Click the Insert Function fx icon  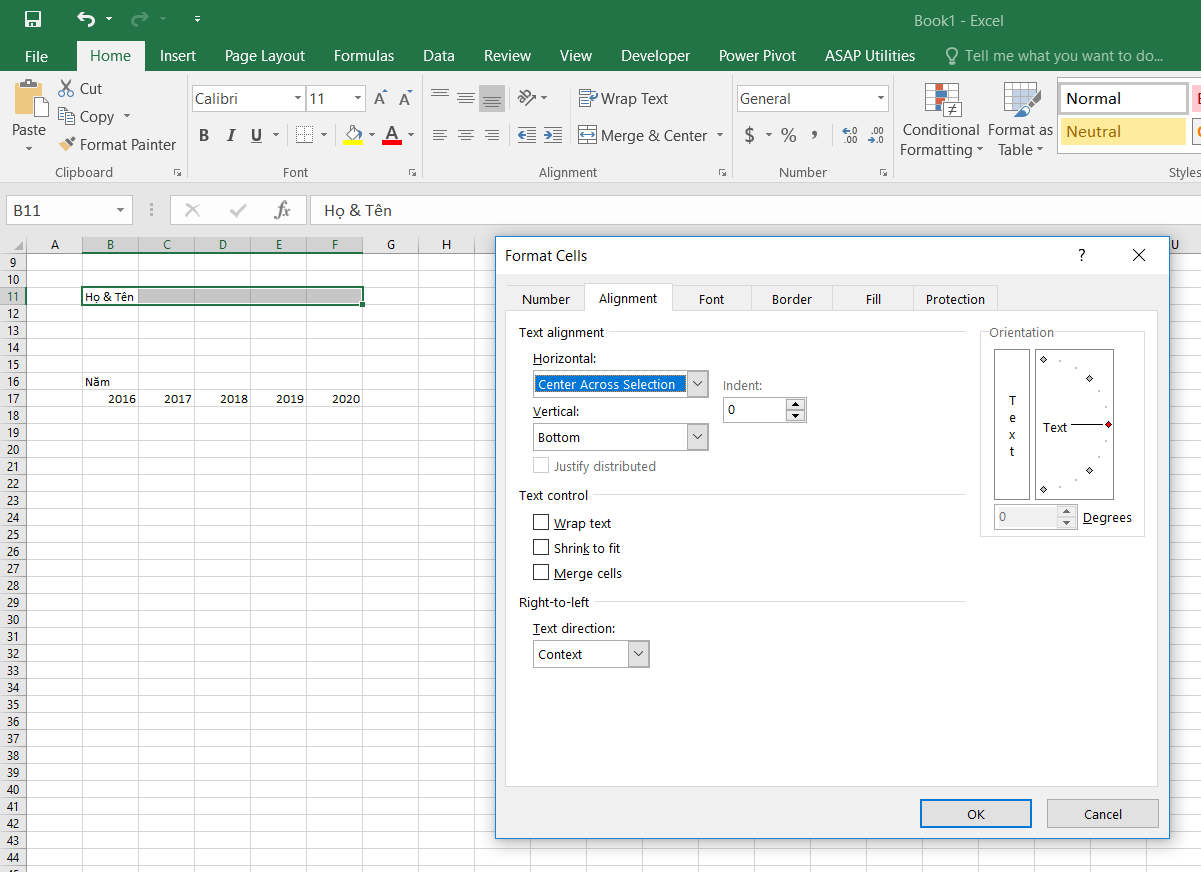[x=283, y=211]
